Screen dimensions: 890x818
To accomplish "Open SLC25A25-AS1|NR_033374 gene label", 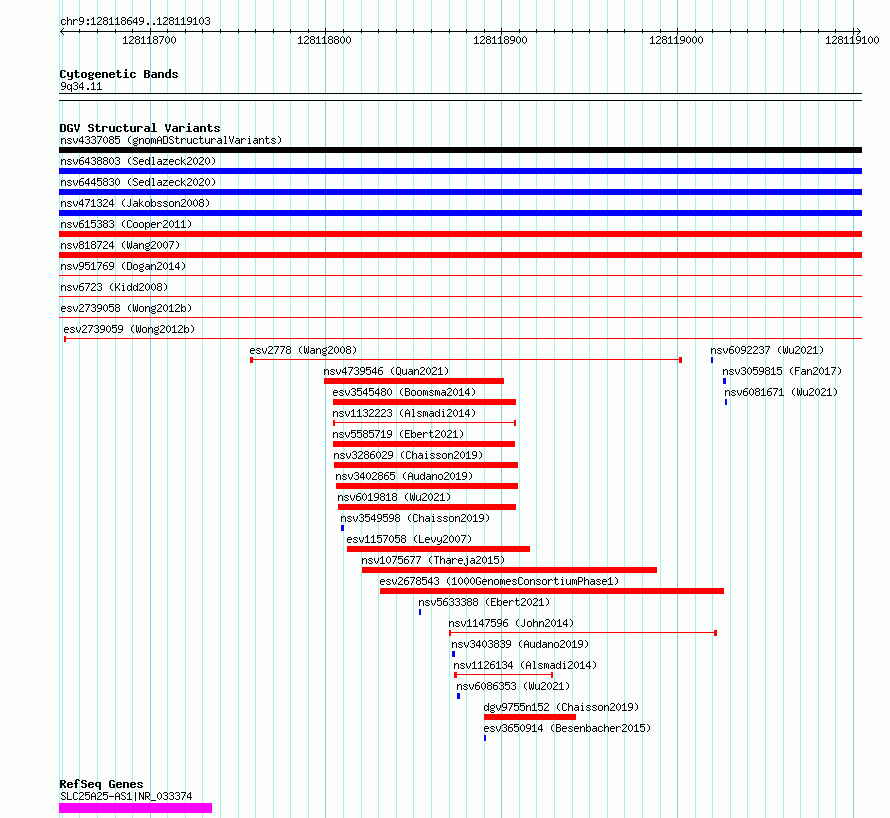I will tap(126, 796).
